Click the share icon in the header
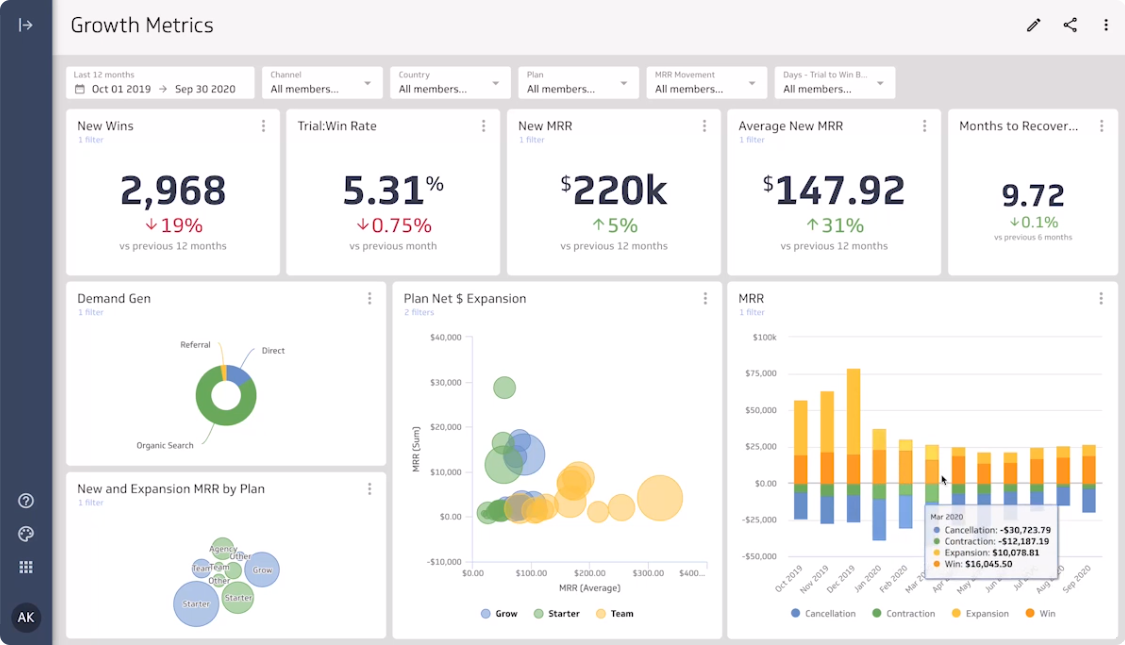 click(x=1070, y=25)
